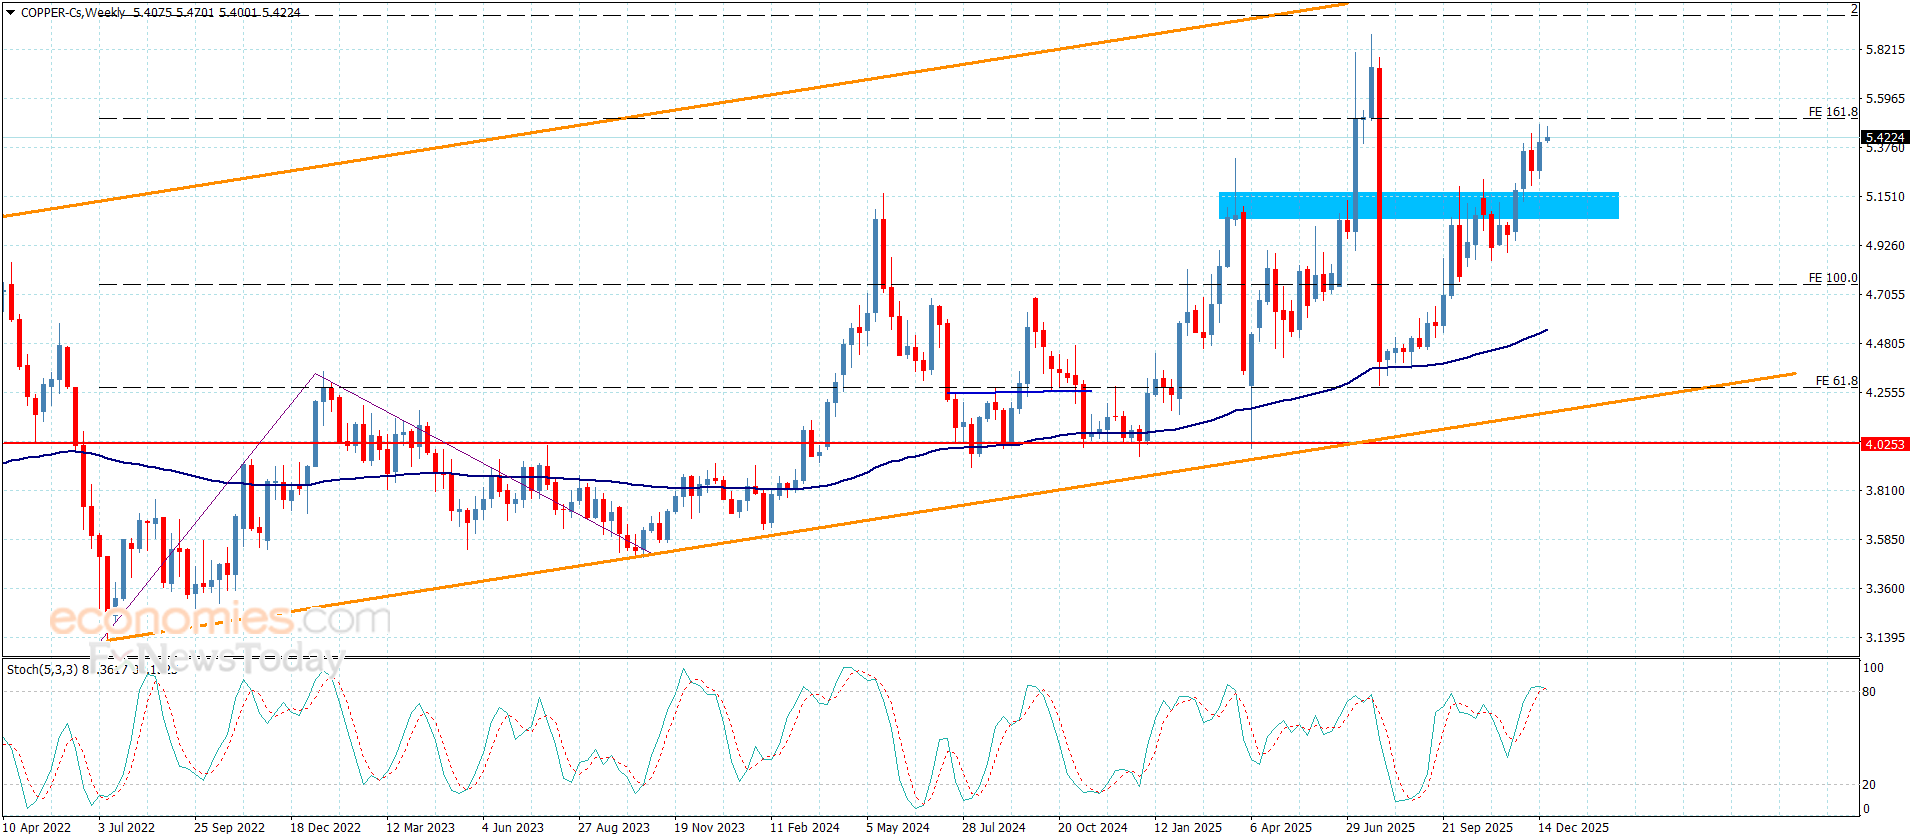1916x840 pixels.
Task: Click the stochastic 80 level axis label
Action: (x=1869, y=692)
